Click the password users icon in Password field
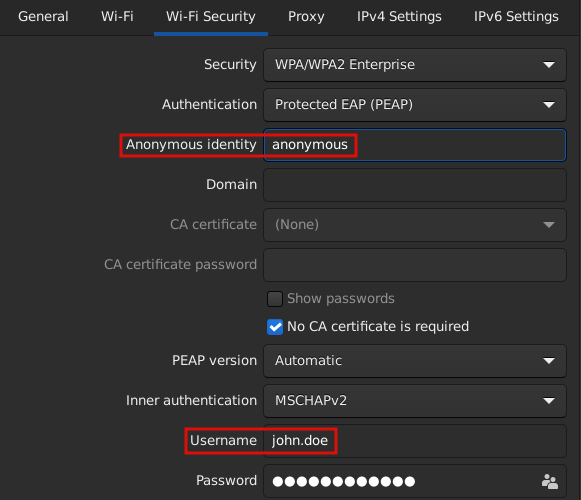Screen dimensions: 581x500 tap(550, 481)
